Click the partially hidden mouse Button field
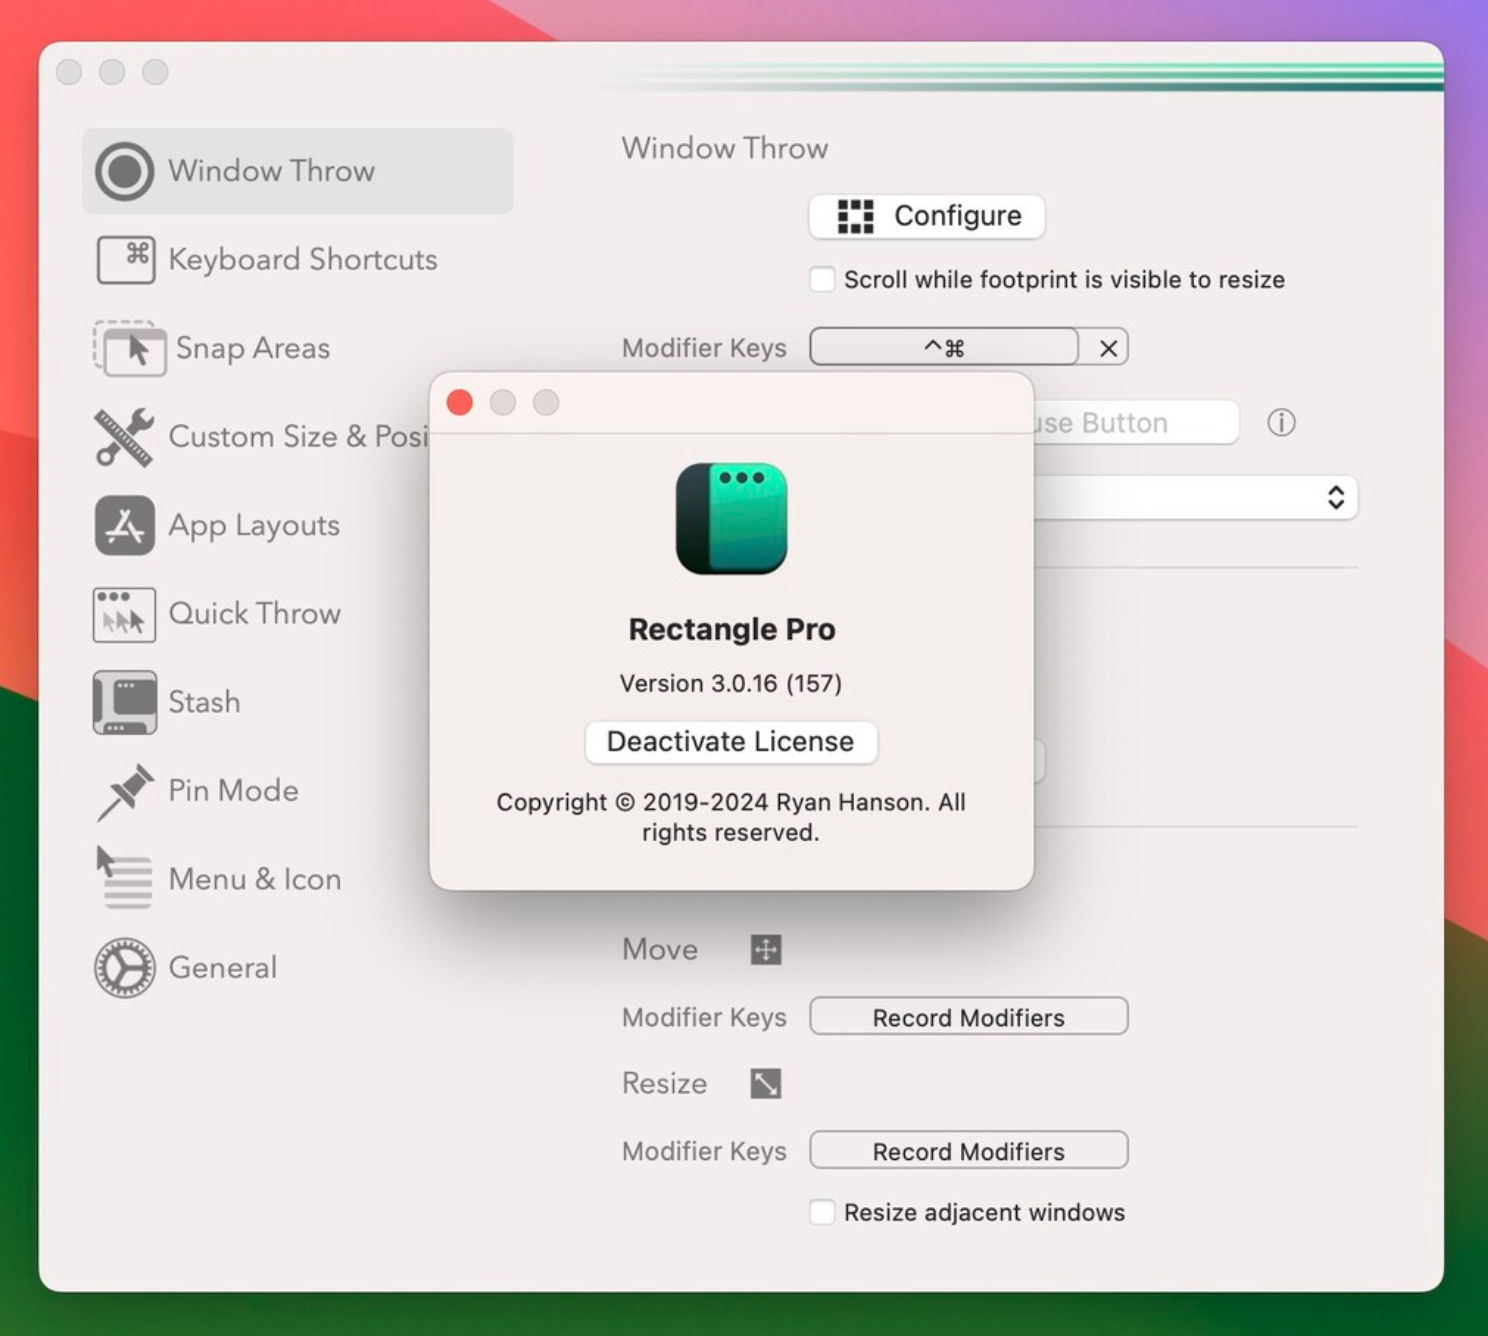The image size is (1488, 1336). tap(1136, 423)
